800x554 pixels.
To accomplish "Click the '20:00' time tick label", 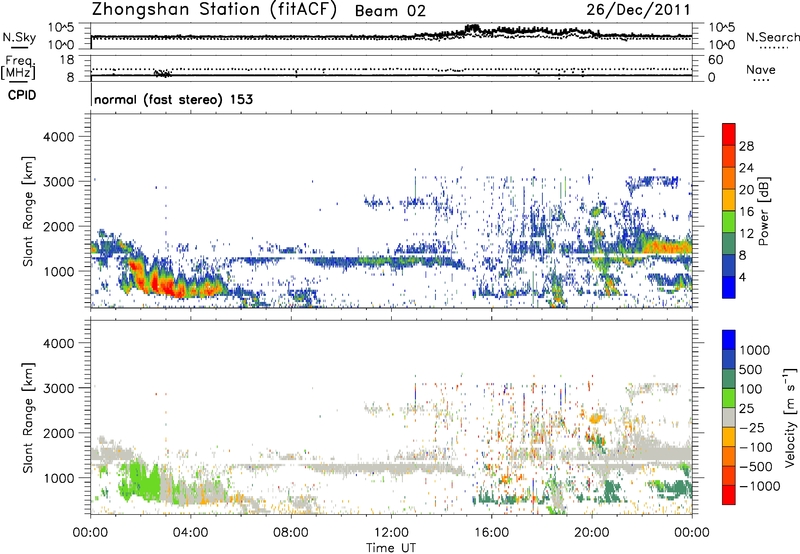I will (591, 533).
